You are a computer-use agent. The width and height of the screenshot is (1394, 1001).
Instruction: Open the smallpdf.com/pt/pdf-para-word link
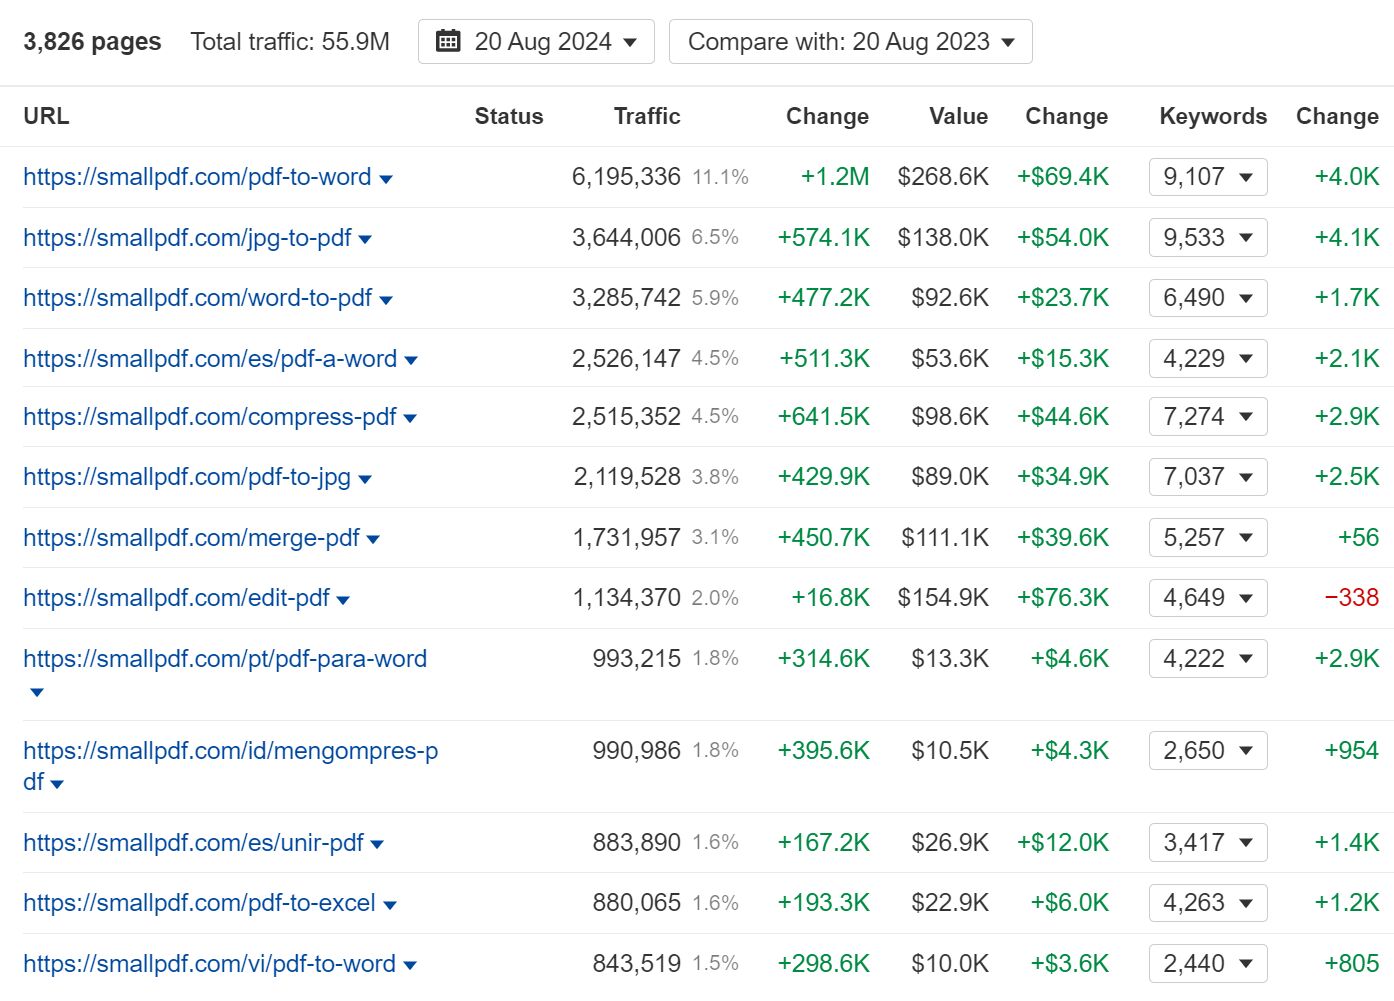pos(225,659)
